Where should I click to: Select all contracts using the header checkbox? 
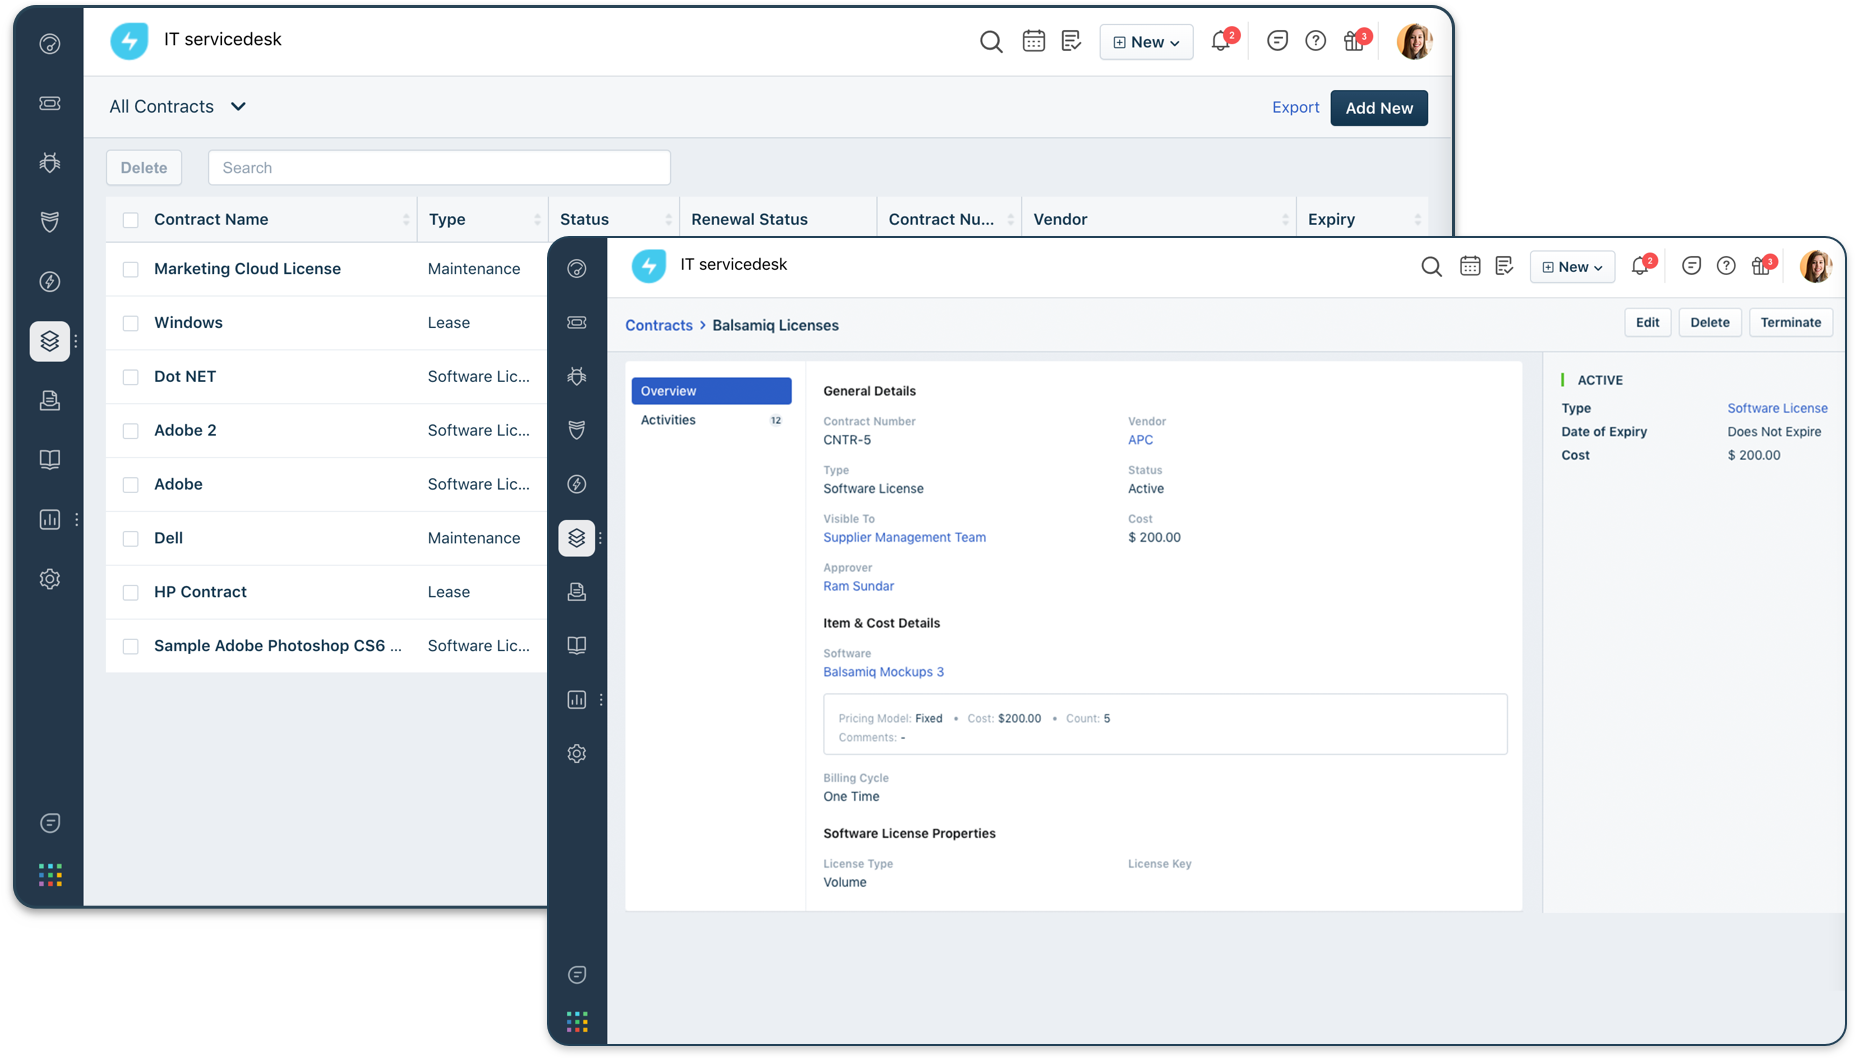(130, 219)
